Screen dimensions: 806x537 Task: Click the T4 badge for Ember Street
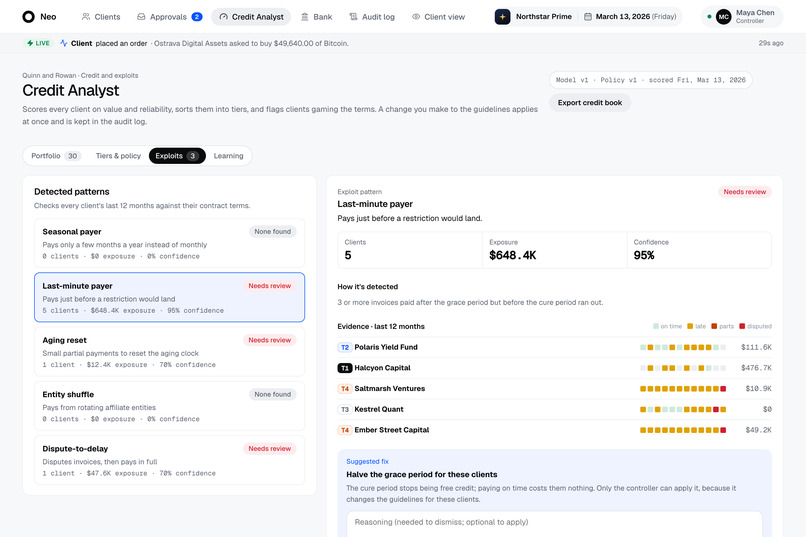tap(344, 430)
